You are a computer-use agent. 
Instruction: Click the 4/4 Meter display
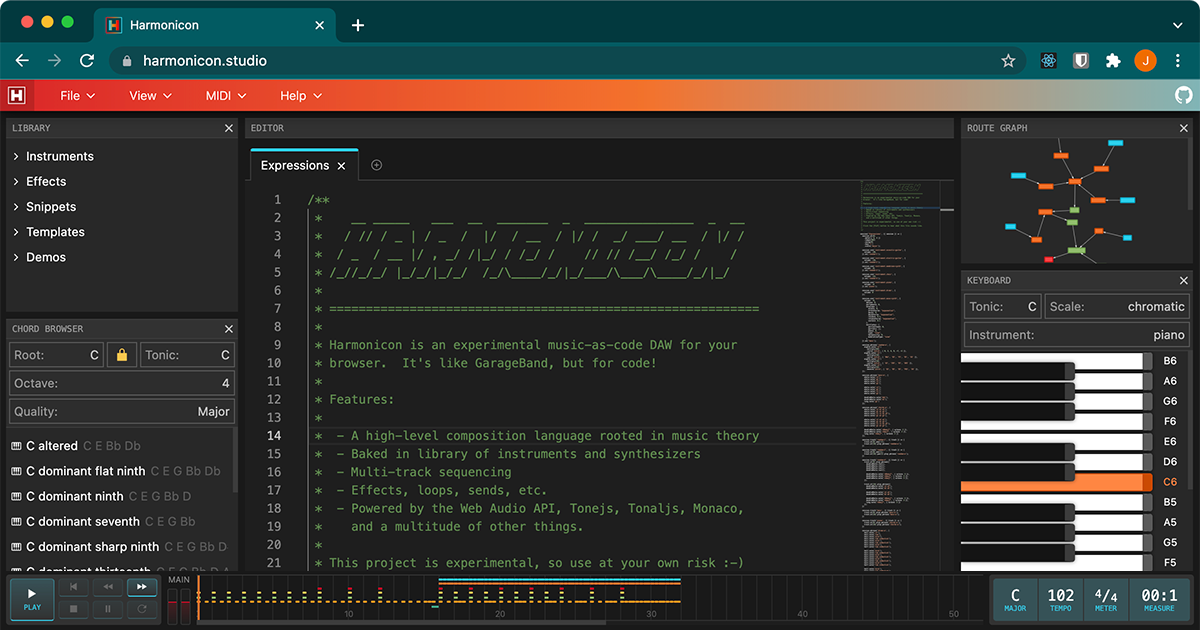(1106, 598)
